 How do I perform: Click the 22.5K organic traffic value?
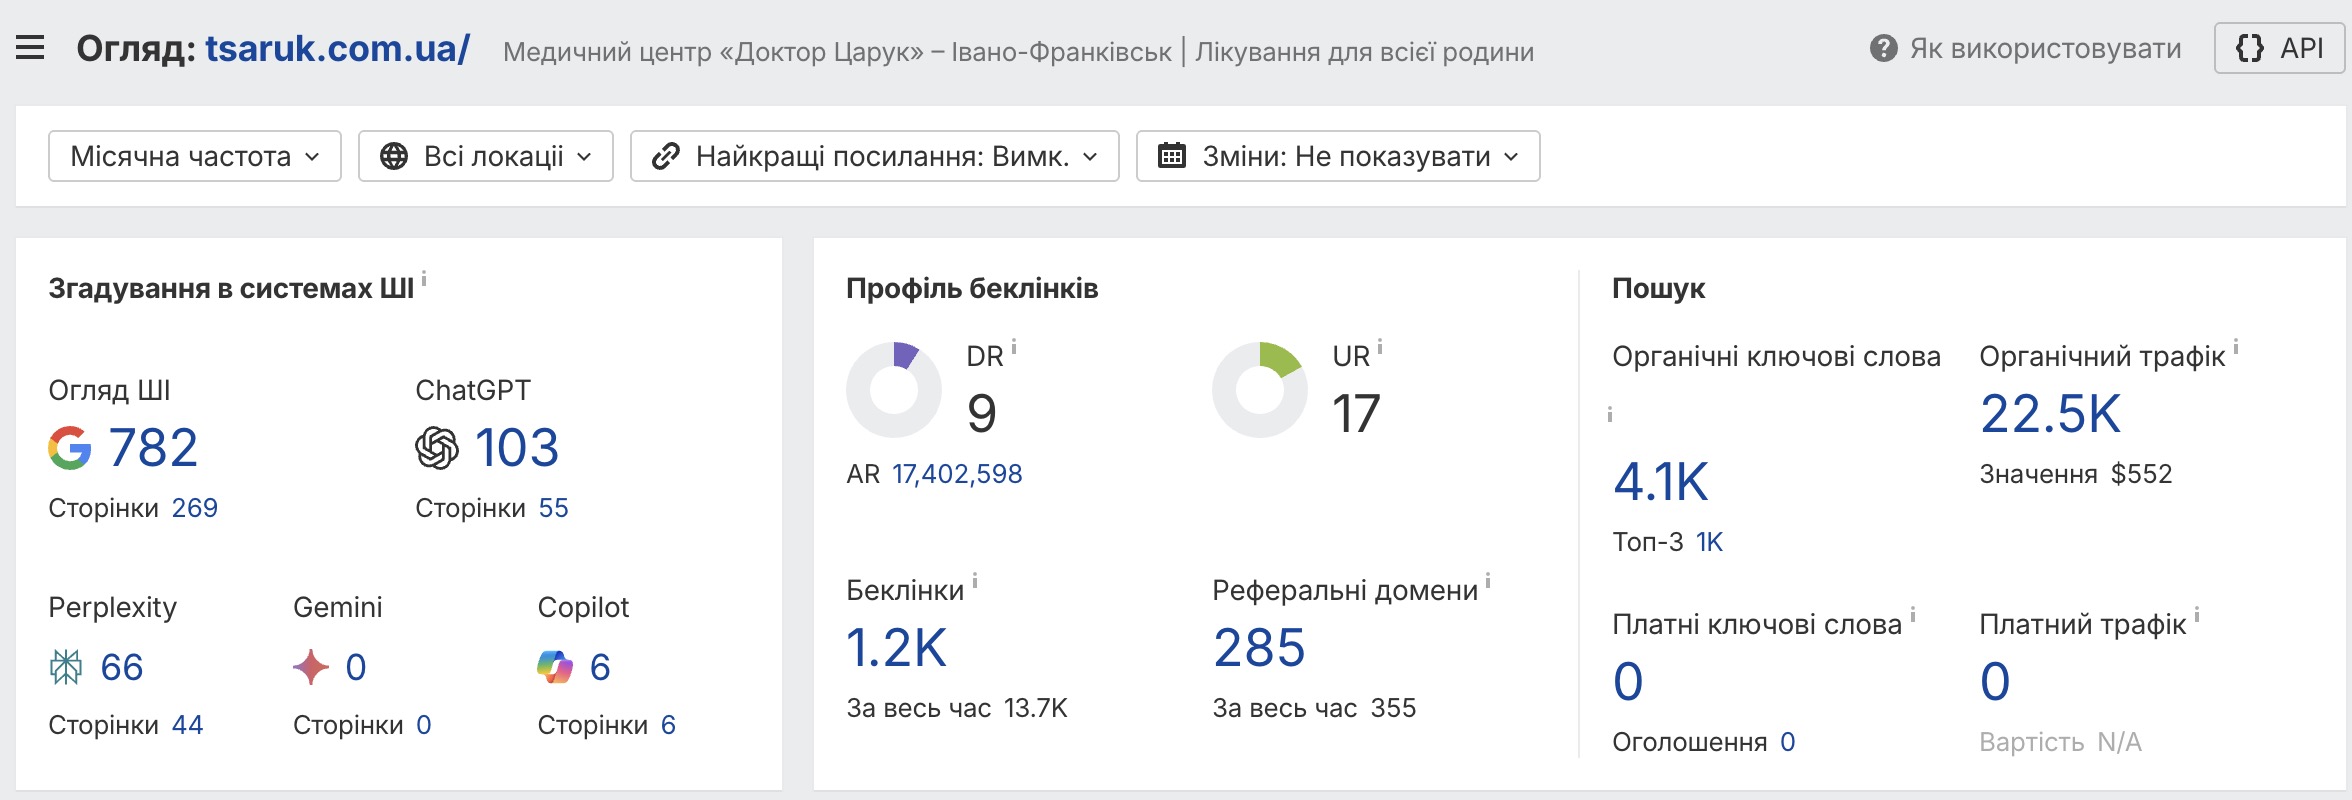point(2050,413)
